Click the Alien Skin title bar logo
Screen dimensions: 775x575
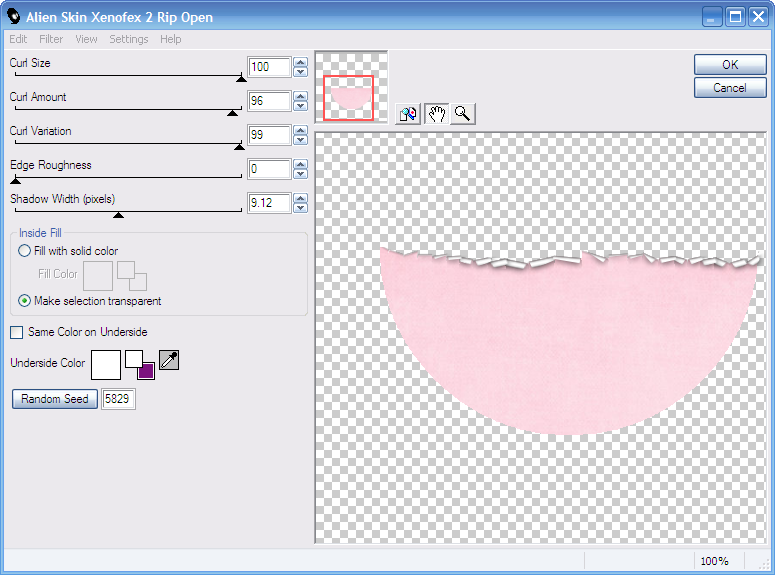tap(14, 17)
